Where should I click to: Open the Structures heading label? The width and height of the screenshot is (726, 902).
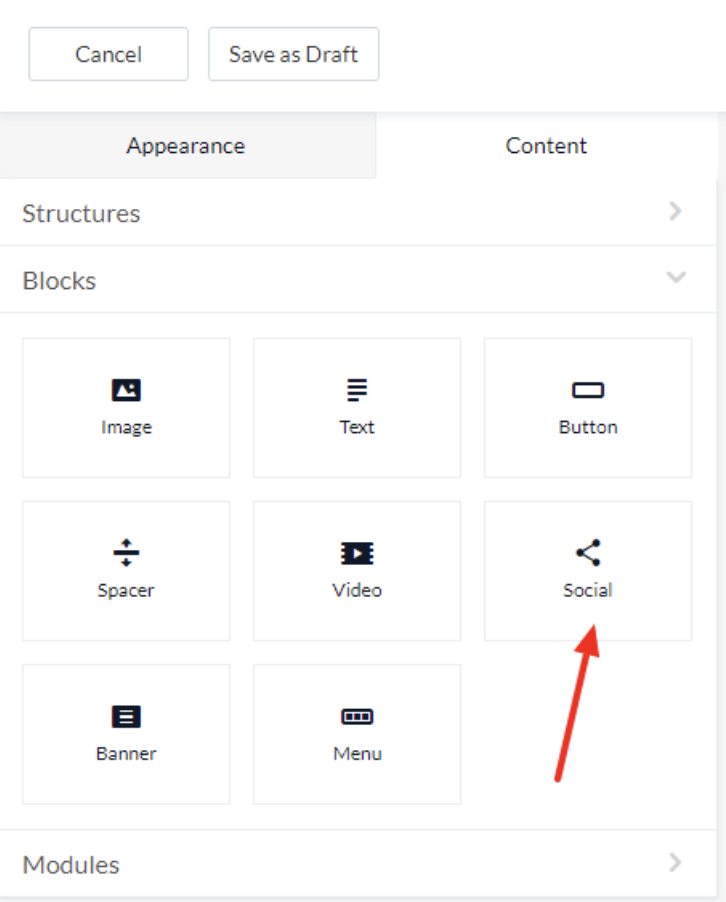pos(81,213)
